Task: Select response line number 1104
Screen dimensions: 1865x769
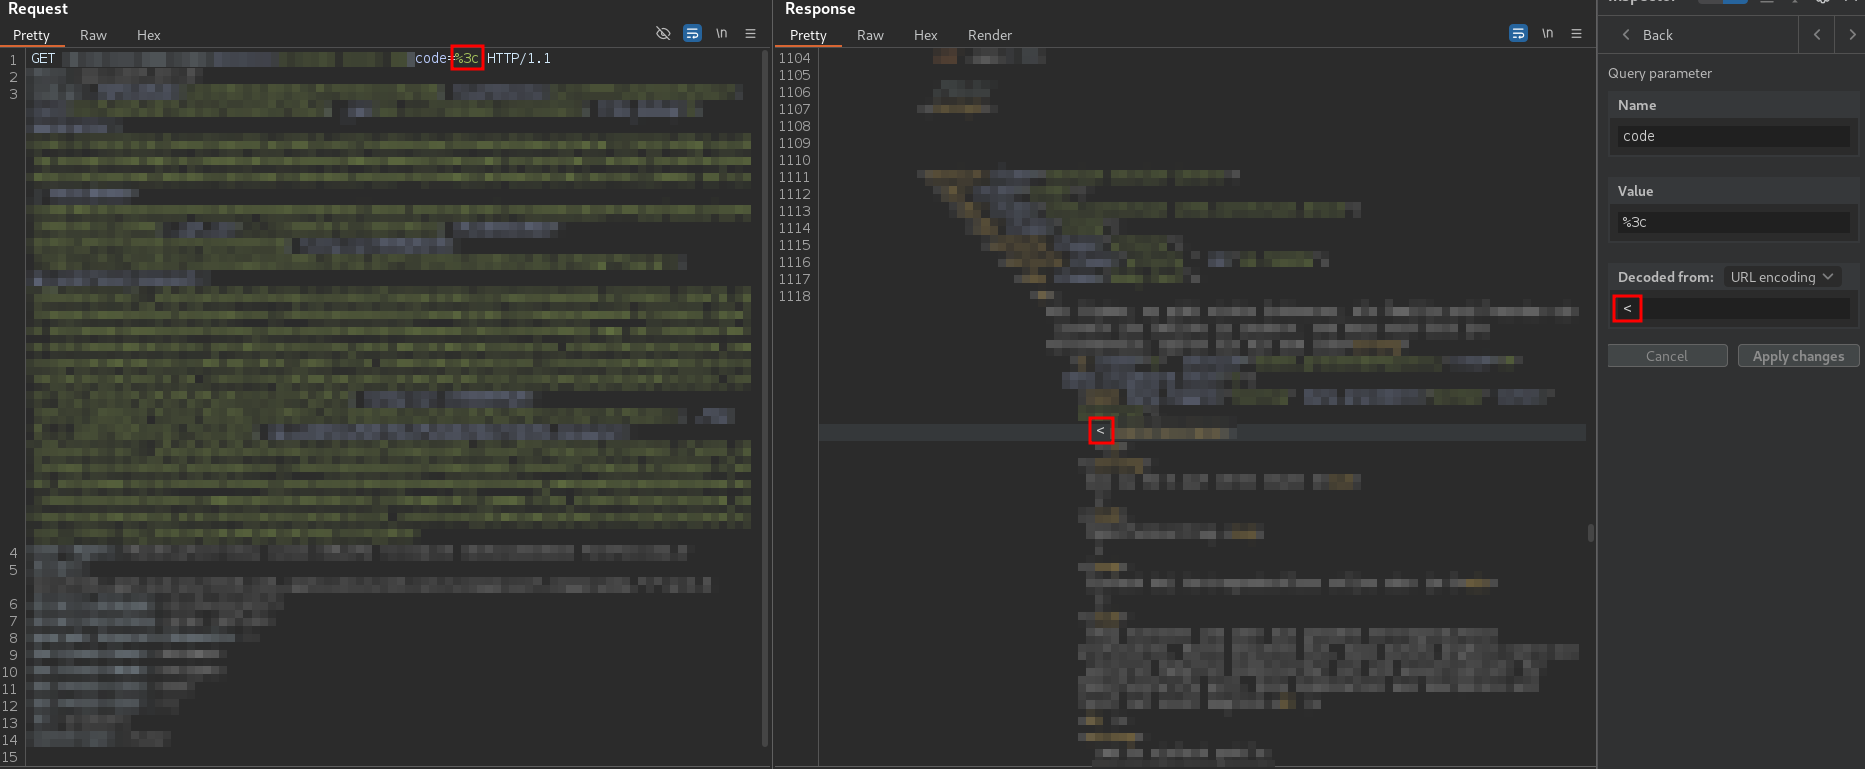Action: click(x=795, y=58)
